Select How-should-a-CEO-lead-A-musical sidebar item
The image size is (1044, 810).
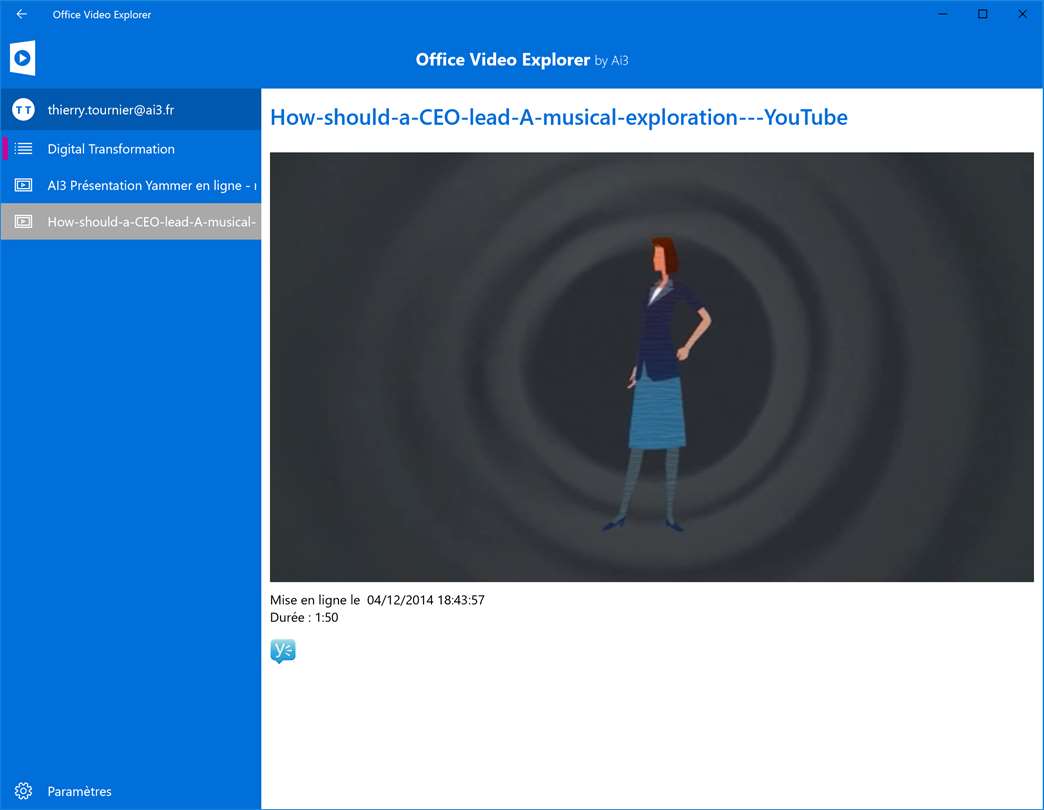coord(130,222)
